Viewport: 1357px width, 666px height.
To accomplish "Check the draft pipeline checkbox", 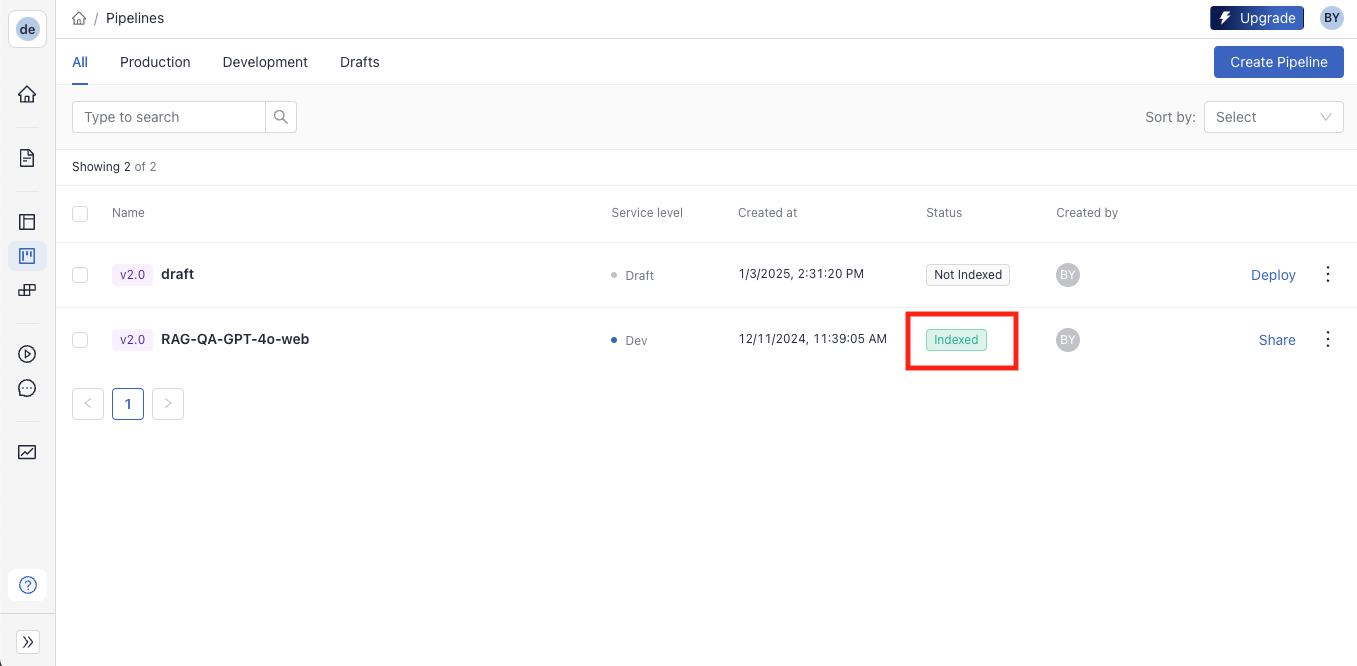I will point(80,275).
